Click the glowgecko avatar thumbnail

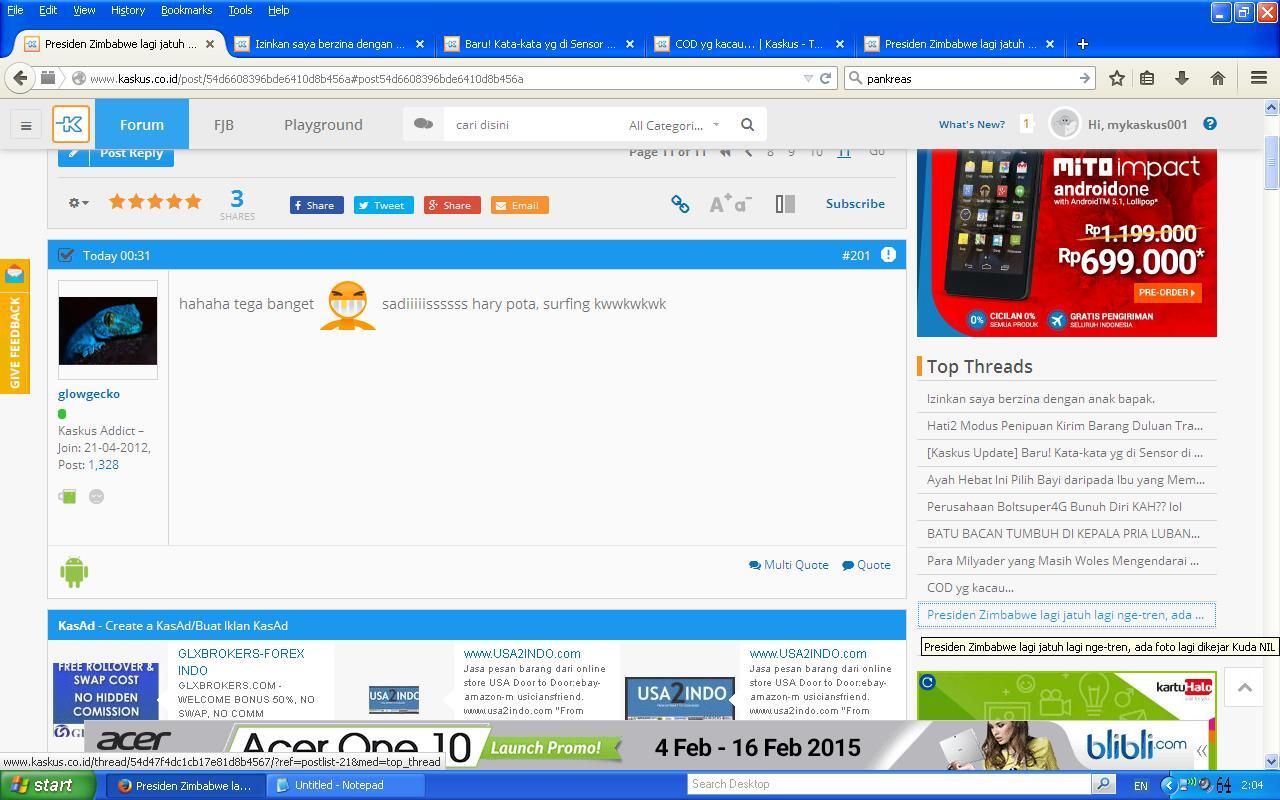point(108,331)
